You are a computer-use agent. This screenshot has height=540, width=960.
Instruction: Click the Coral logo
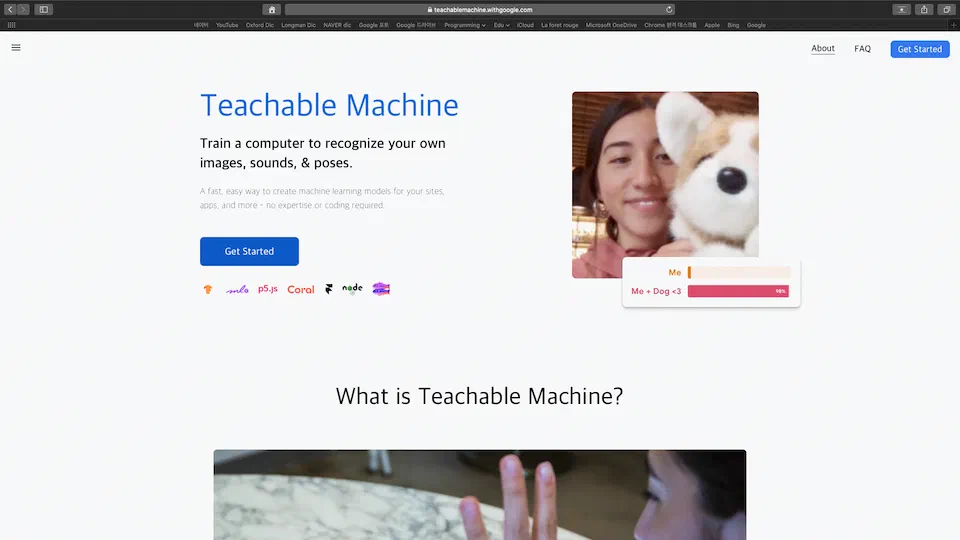tap(301, 289)
